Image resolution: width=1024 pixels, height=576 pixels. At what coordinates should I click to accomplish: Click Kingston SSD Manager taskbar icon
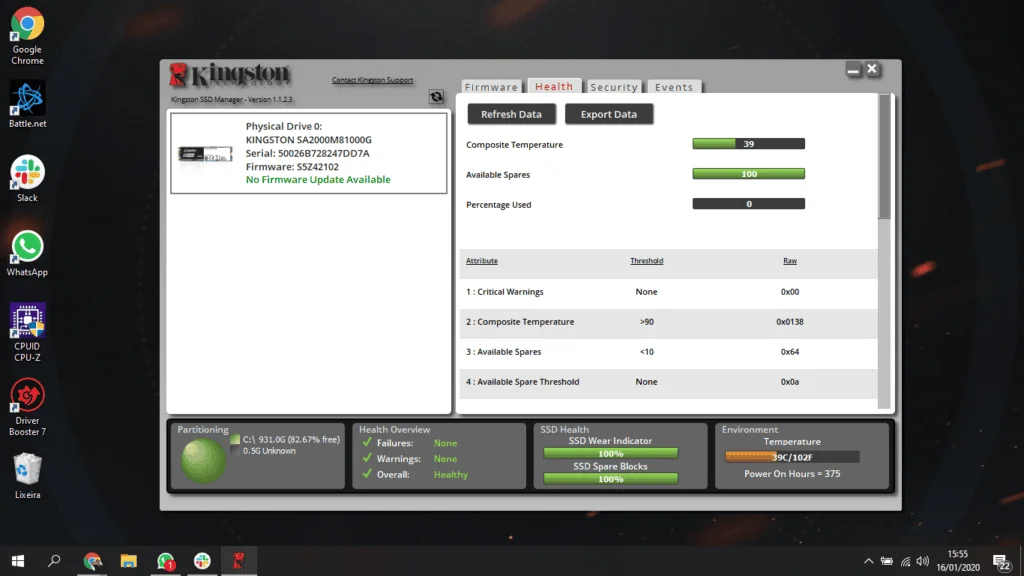click(x=239, y=561)
